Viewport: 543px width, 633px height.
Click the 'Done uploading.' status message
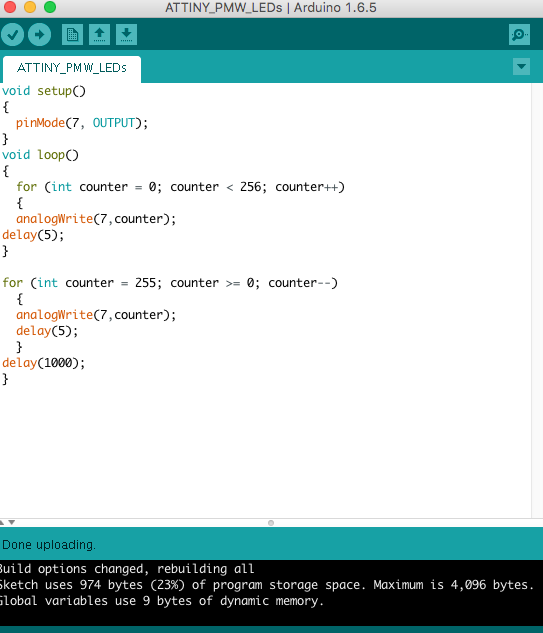[49, 545]
